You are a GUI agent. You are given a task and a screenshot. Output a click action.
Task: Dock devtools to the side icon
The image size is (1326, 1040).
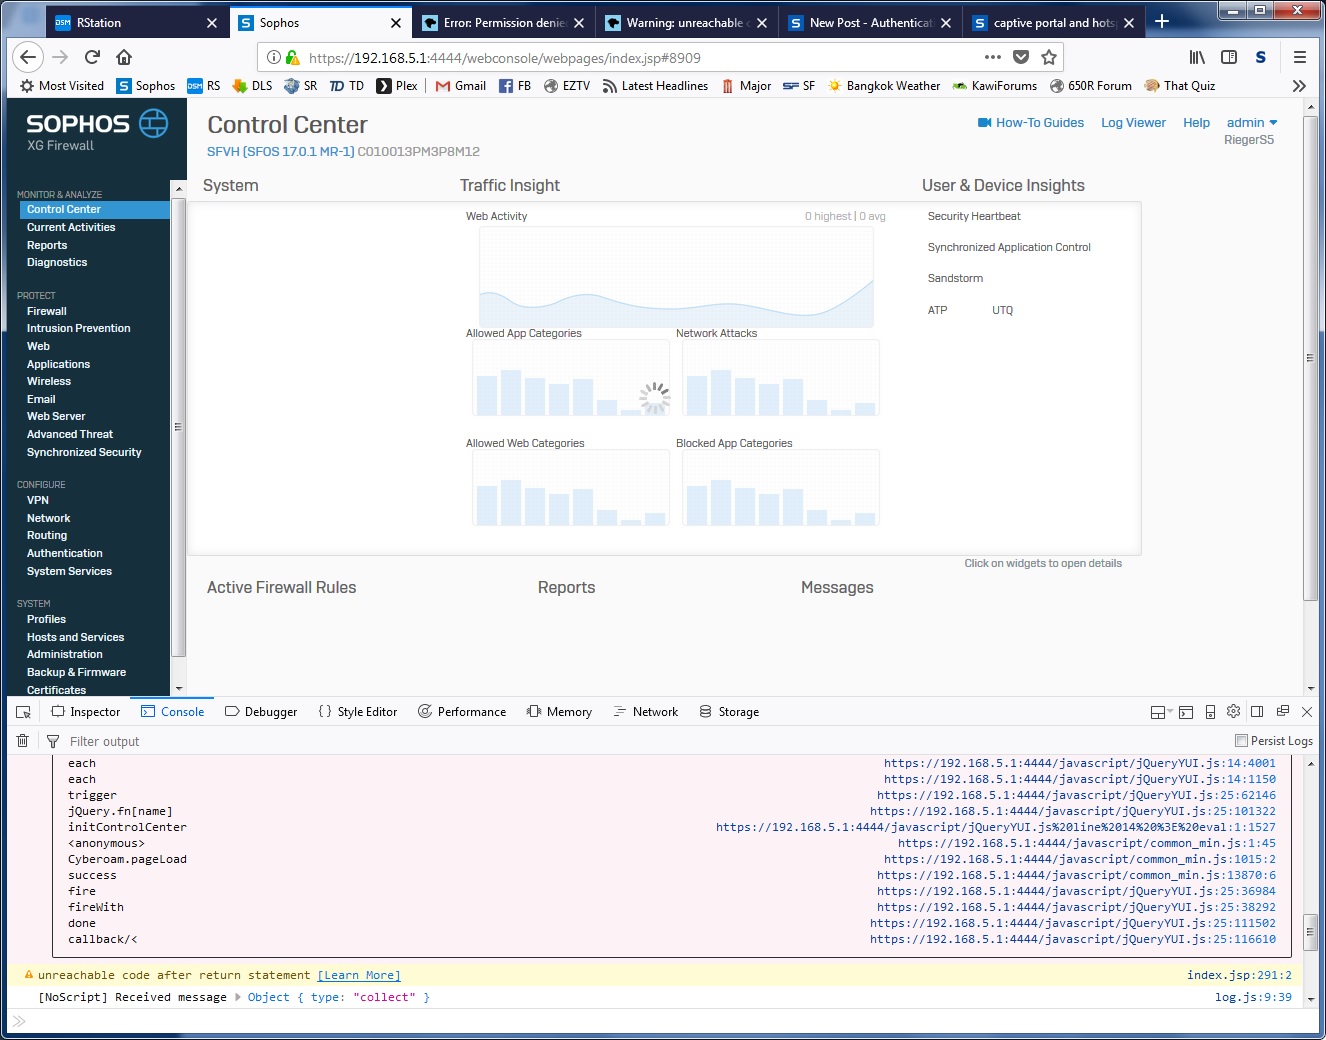point(1257,712)
